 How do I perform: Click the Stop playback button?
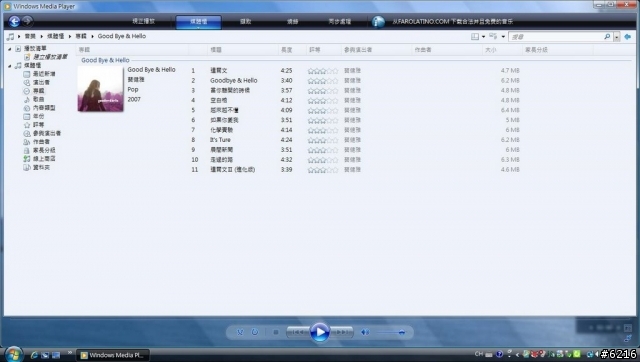[276, 332]
